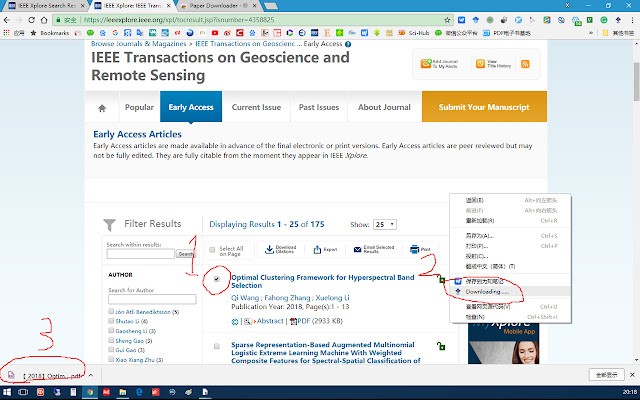The image size is (640, 400).
Task: Choose the Ctrl+P print context menu entry
Action: (x=510, y=246)
